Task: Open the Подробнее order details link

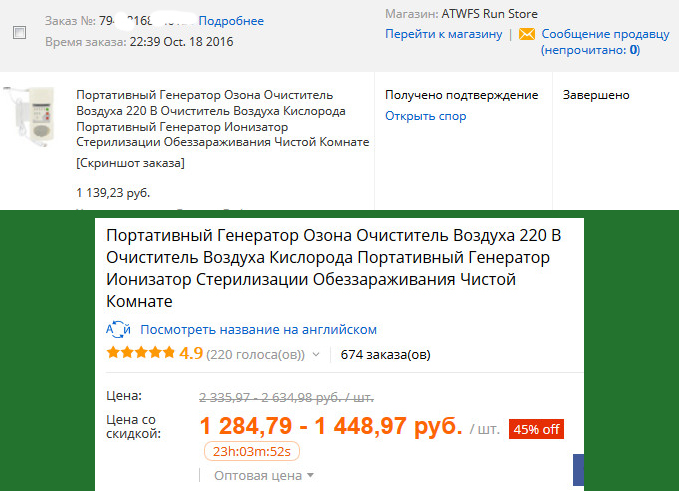Action: coord(231,21)
